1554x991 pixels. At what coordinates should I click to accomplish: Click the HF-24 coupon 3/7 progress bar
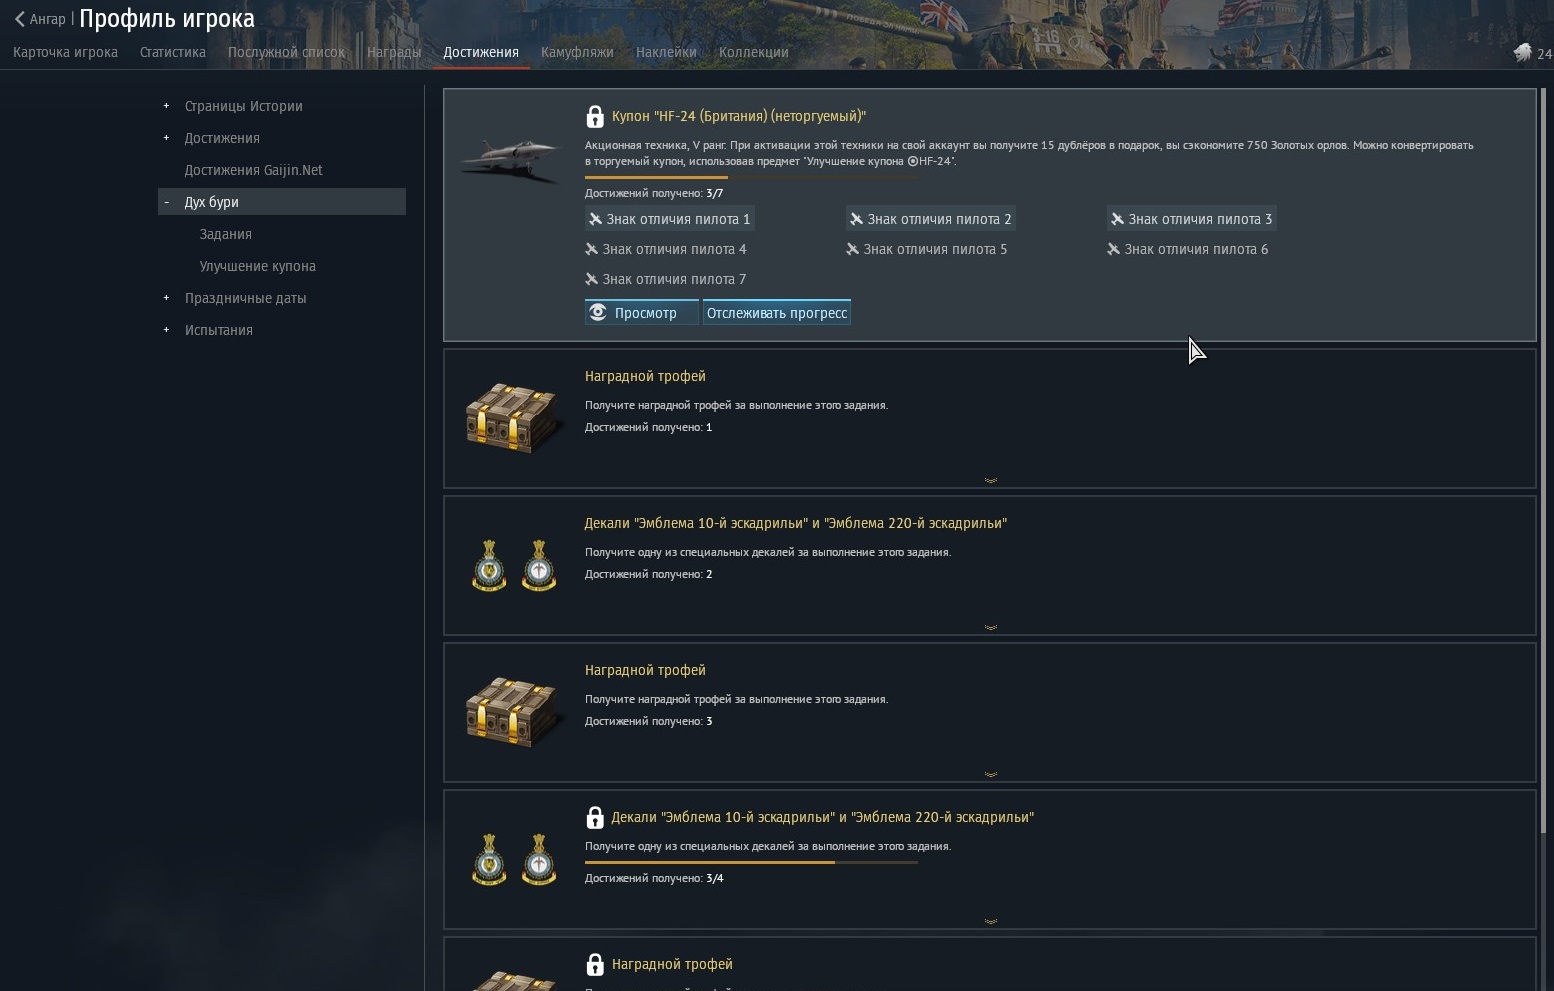pyautogui.click(x=751, y=177)
